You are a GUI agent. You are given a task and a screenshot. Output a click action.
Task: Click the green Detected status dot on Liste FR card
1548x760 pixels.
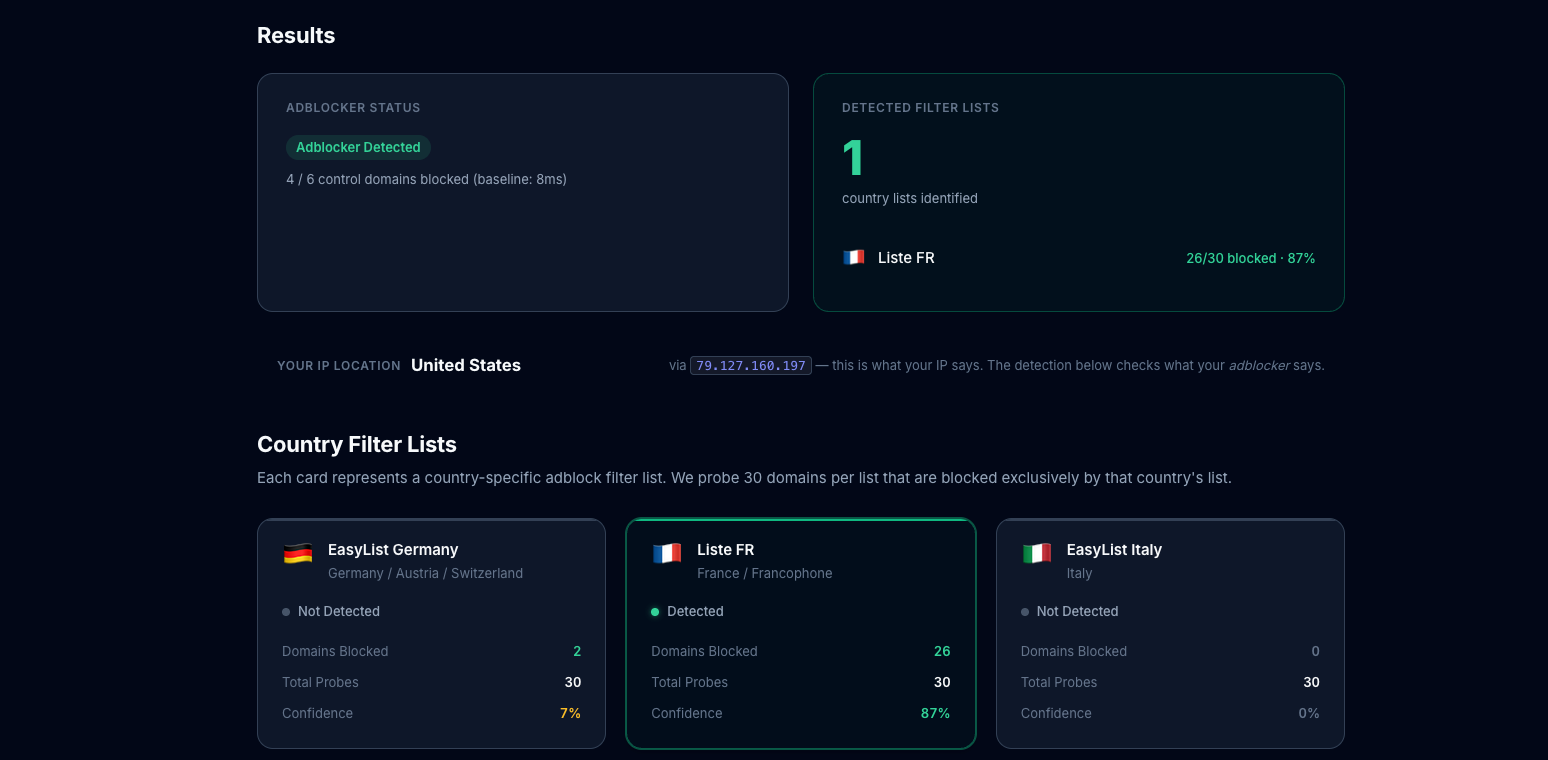pos(655,612)
